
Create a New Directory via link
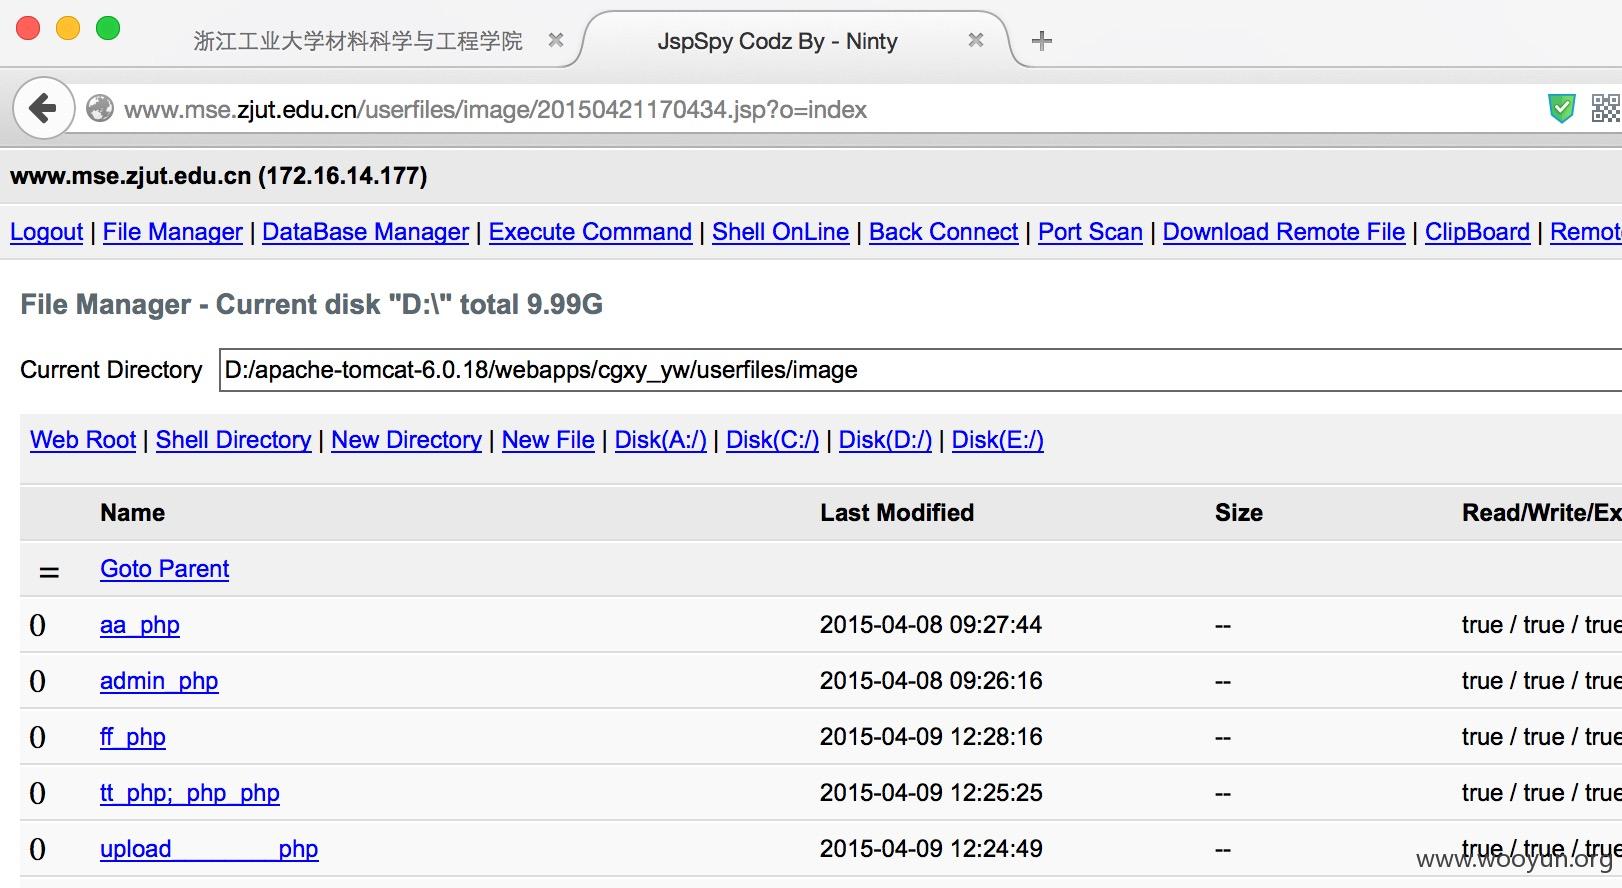(x=406, y=440)
